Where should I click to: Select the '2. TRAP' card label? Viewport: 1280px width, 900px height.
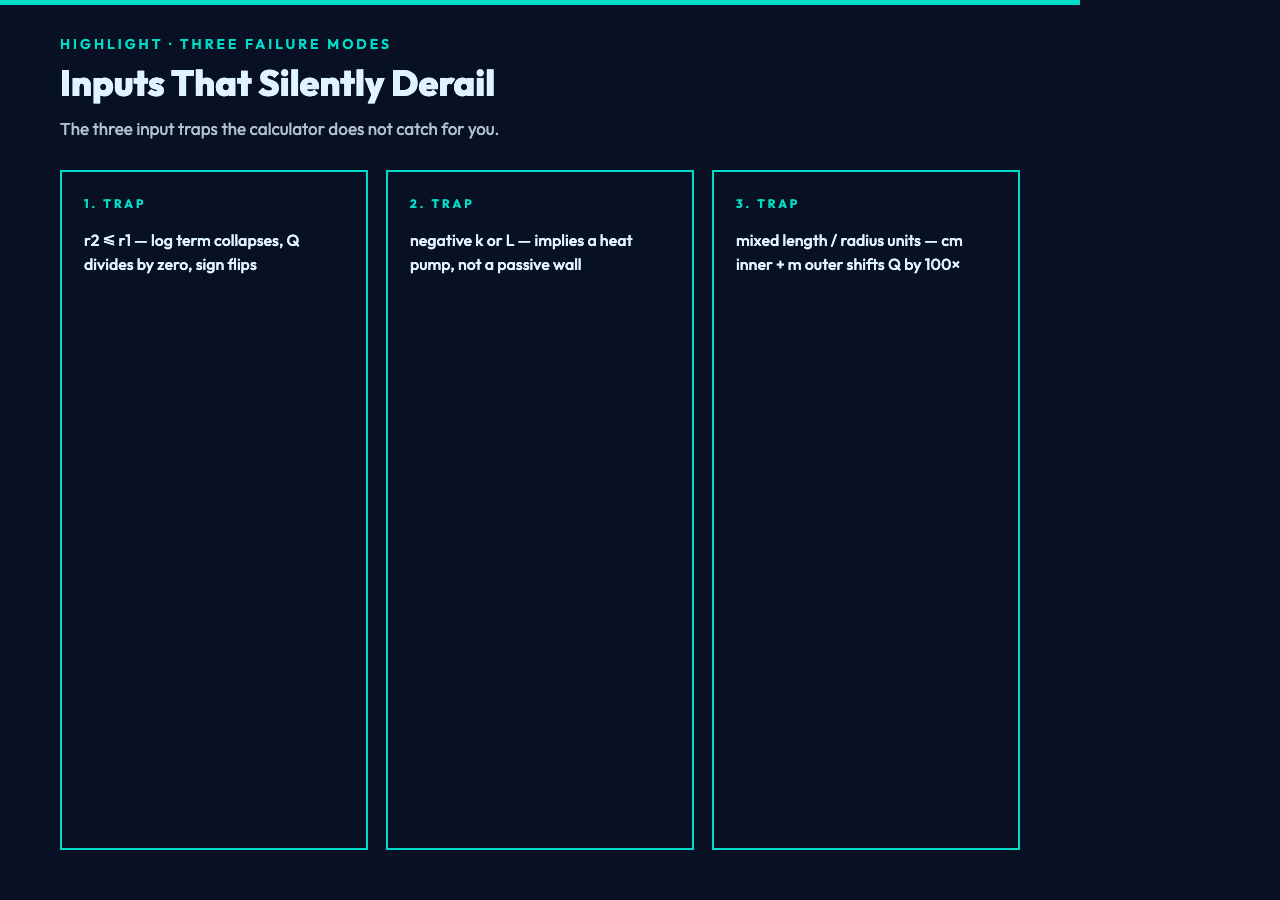click(442, 204)
